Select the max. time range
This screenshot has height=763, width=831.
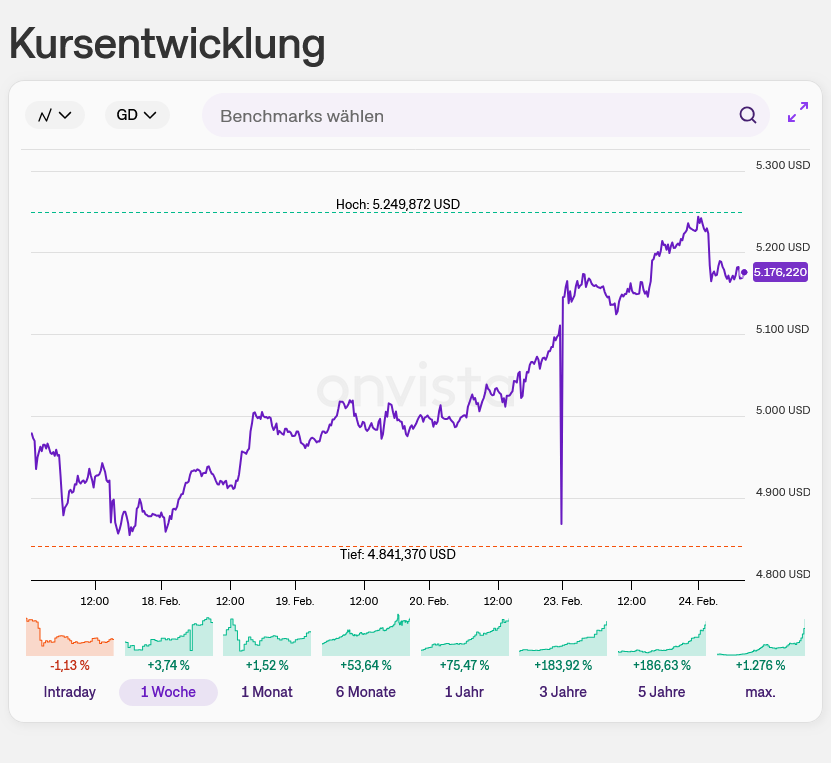coord(760,692)
